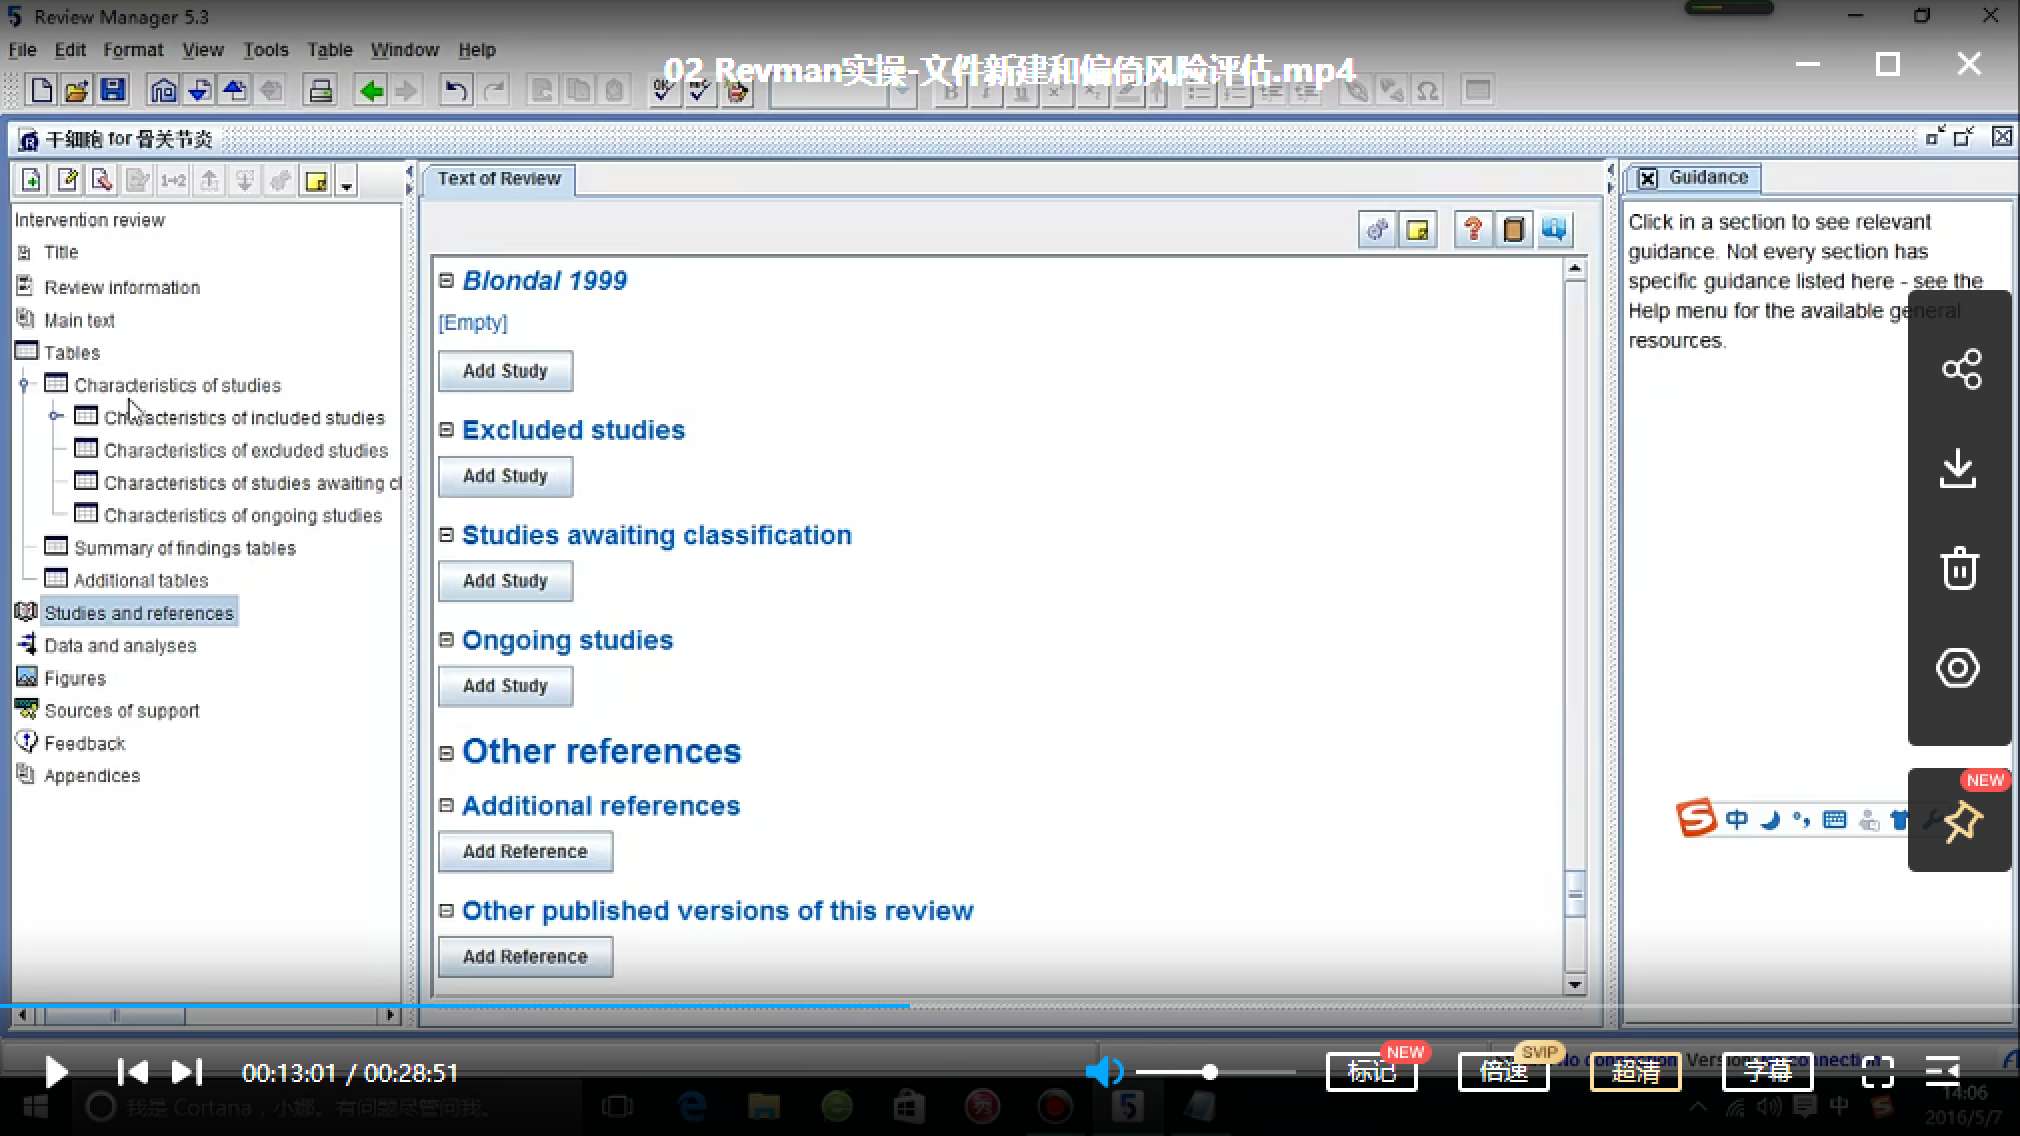This screenshot has width=2020, height=1136.
Task: Toggle collapse of Ongoing studies section
Action: [447, 638]
